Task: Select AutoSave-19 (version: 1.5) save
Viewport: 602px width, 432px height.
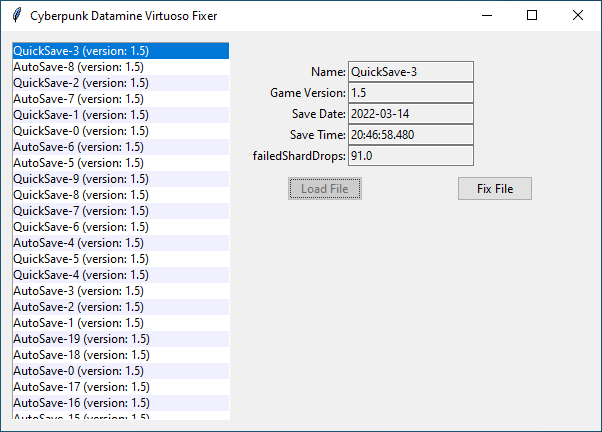Action: click(121, 339)
